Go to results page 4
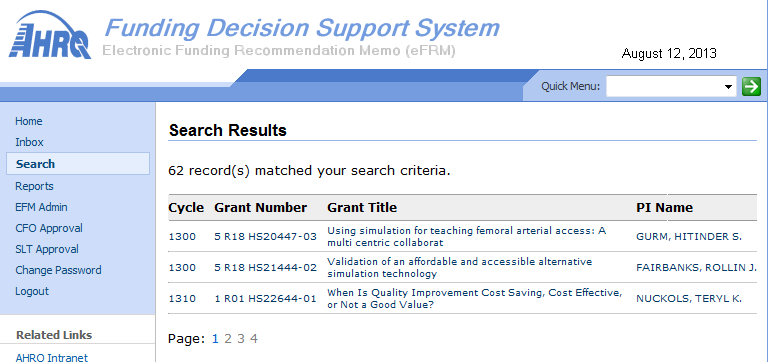 tap(254, 338)
